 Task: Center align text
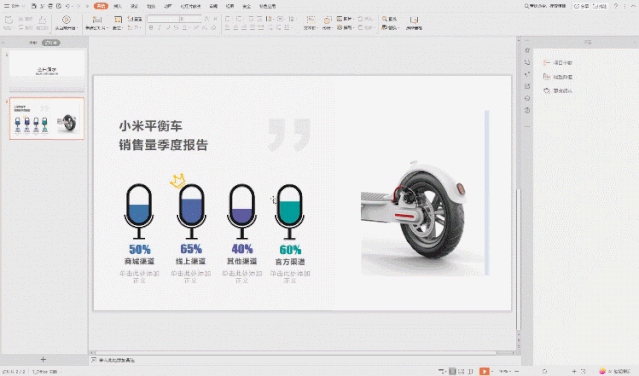[x=236, y=28]
